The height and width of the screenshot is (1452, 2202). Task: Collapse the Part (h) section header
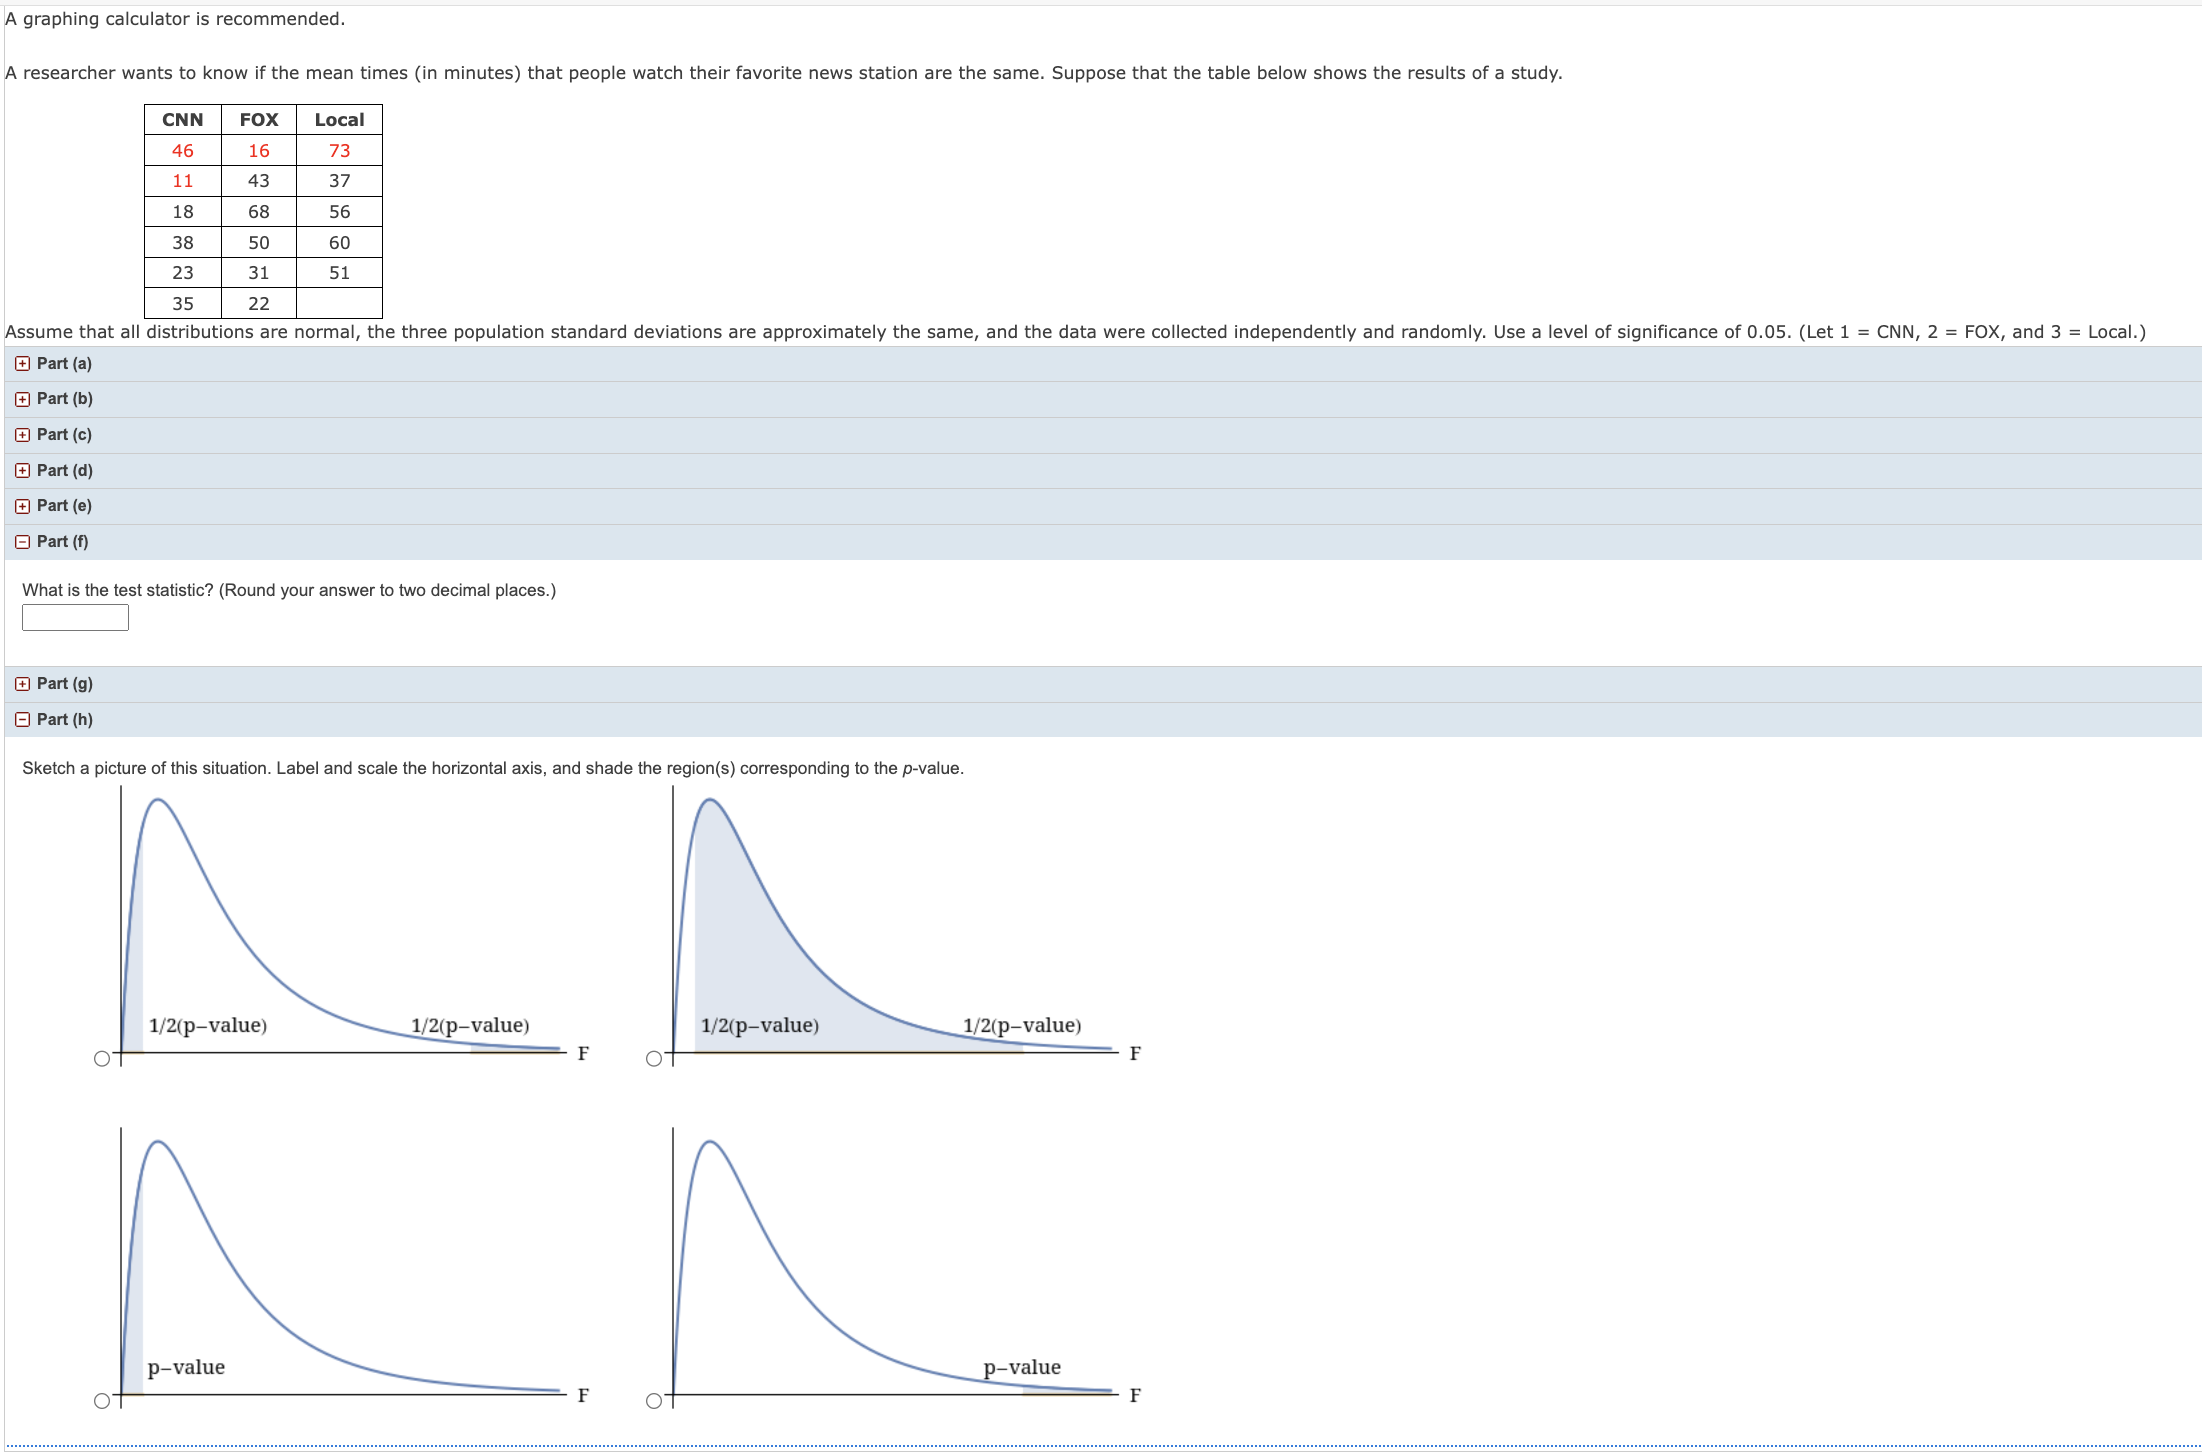click(x=65, y=720)
